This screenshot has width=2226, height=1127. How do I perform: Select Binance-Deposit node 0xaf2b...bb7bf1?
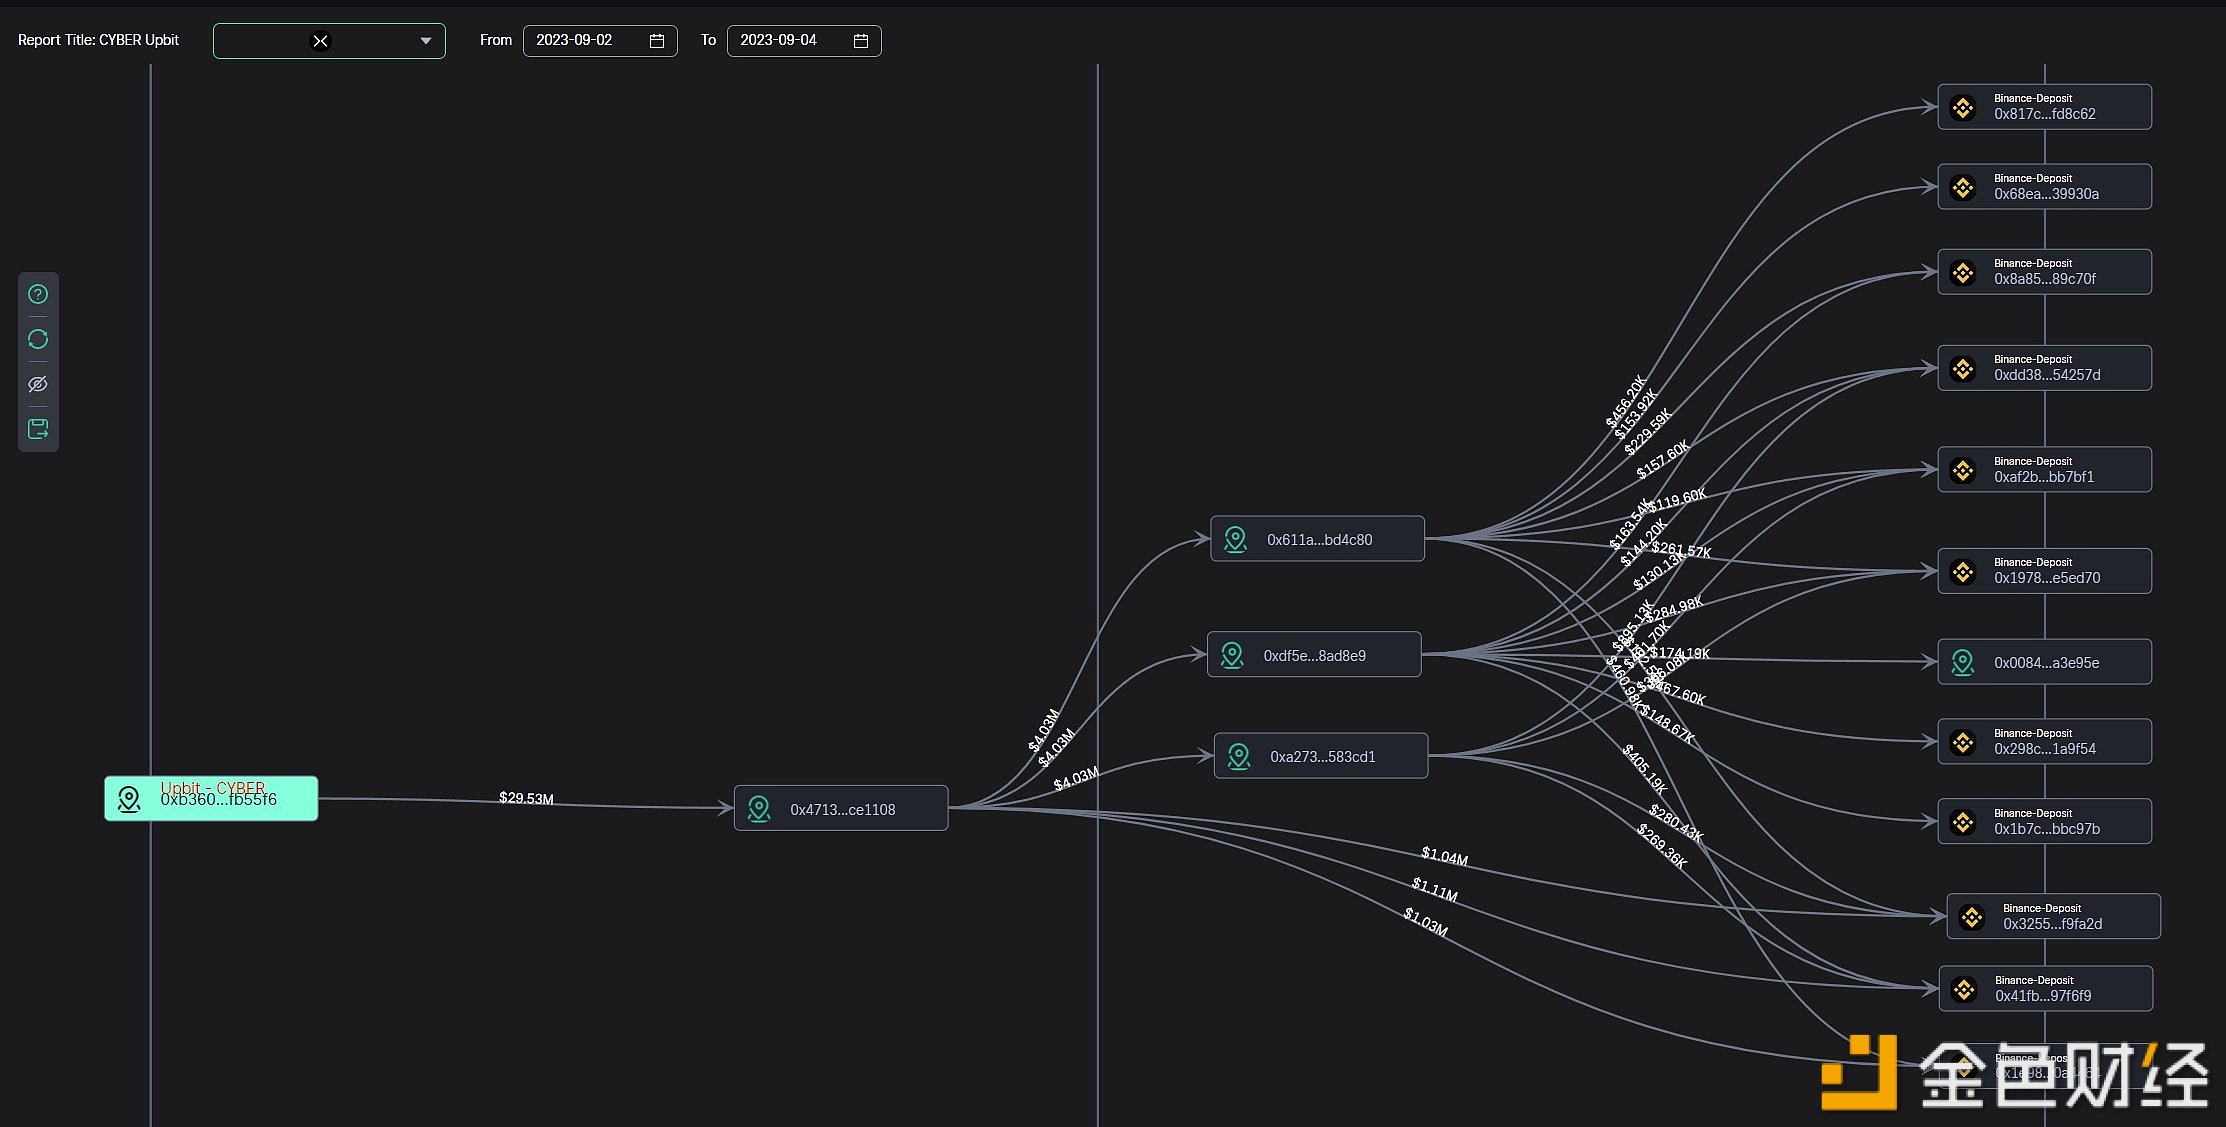2045,470
